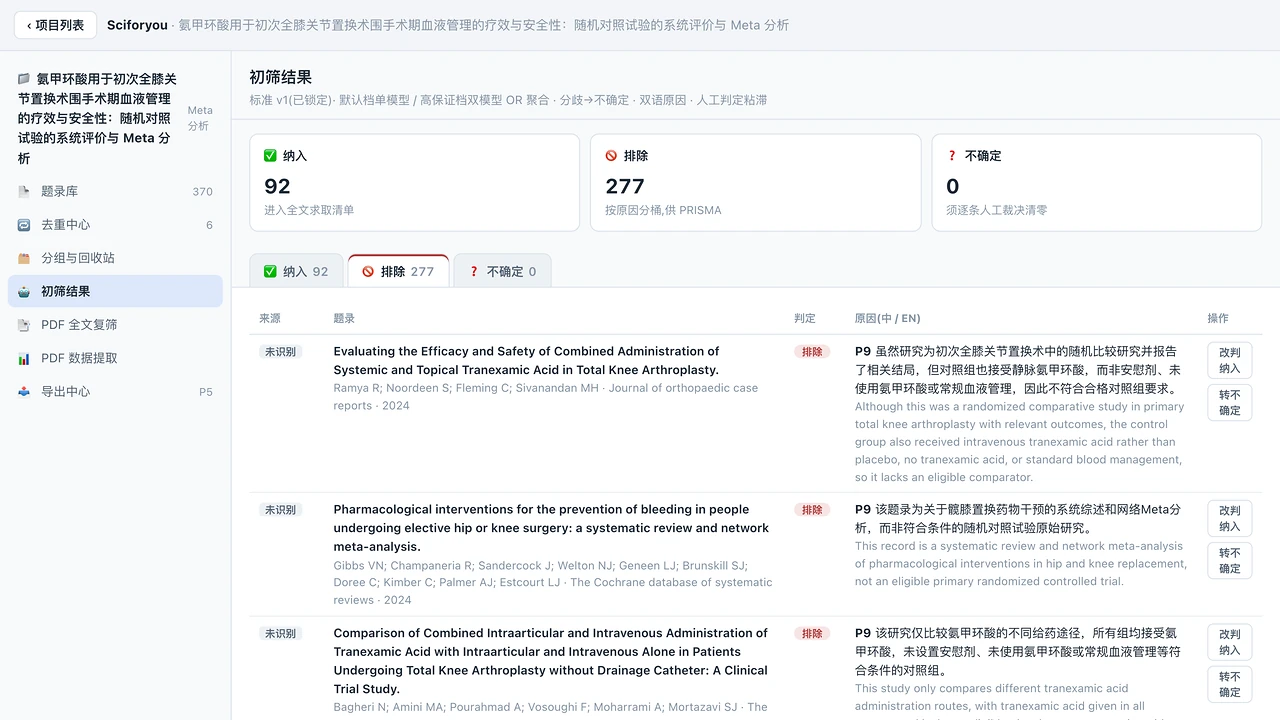Click the Sciforyou brand name in header
The image size is (1280, 720).
click(x=137, y=25)
